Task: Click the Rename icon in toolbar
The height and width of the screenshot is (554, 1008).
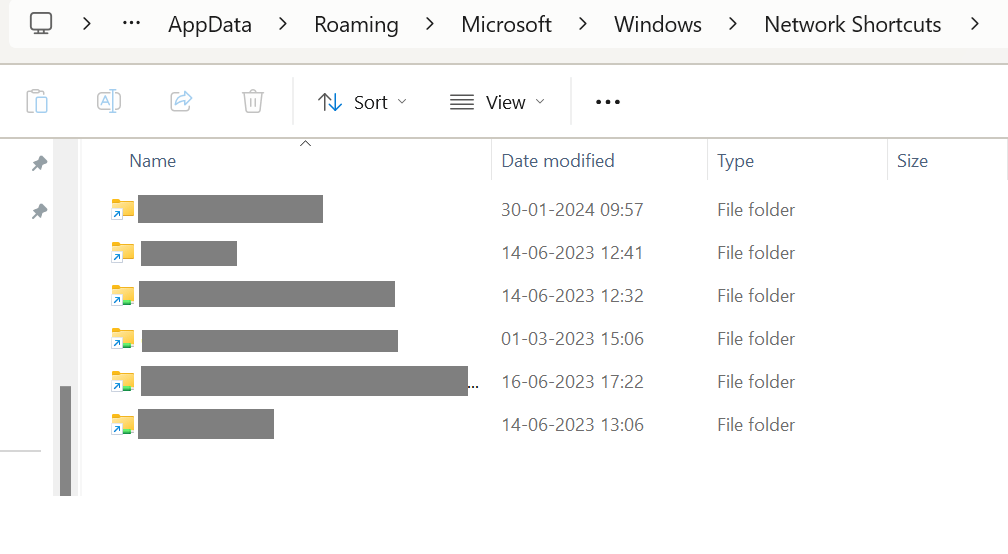Action: [x=109, y=102]
